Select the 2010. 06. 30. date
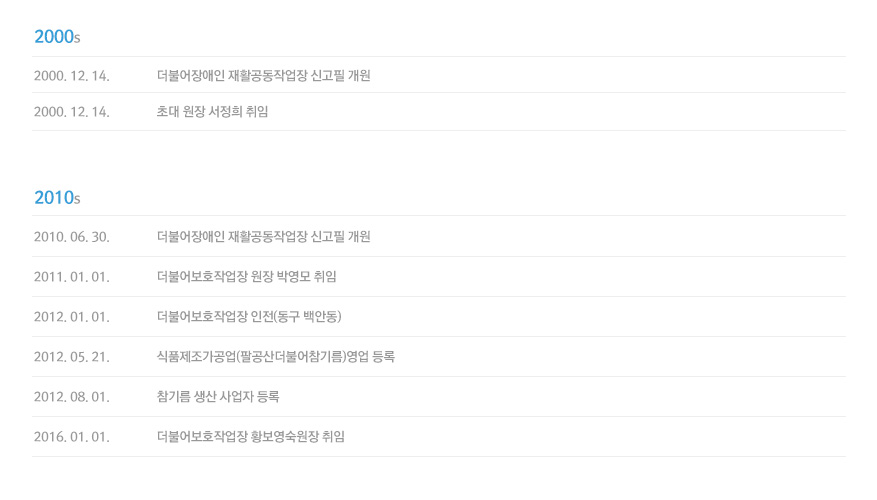The width and height of the screenshot is (877, 500). [x=71, y=237]
